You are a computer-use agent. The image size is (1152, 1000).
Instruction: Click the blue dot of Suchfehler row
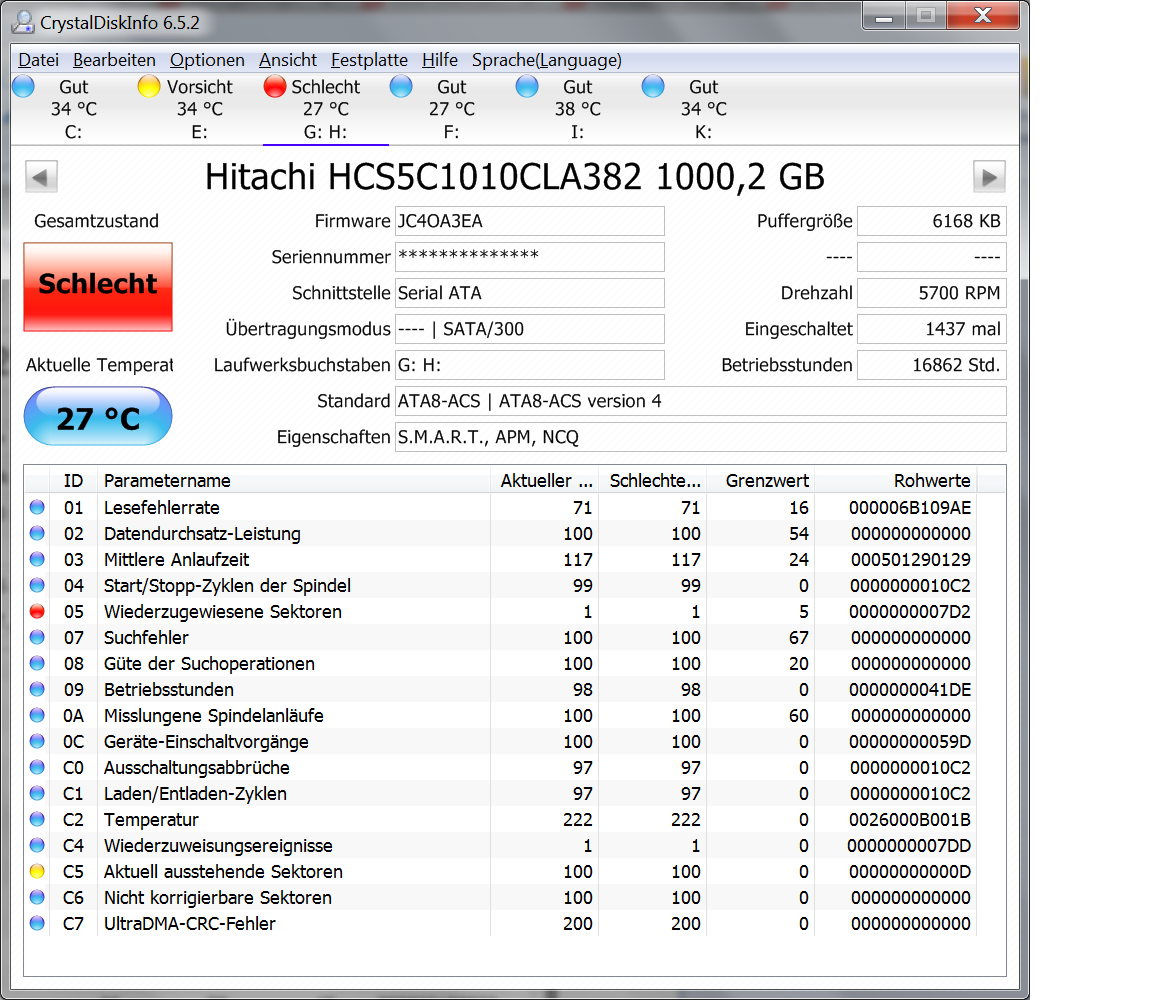pos(37,637)
